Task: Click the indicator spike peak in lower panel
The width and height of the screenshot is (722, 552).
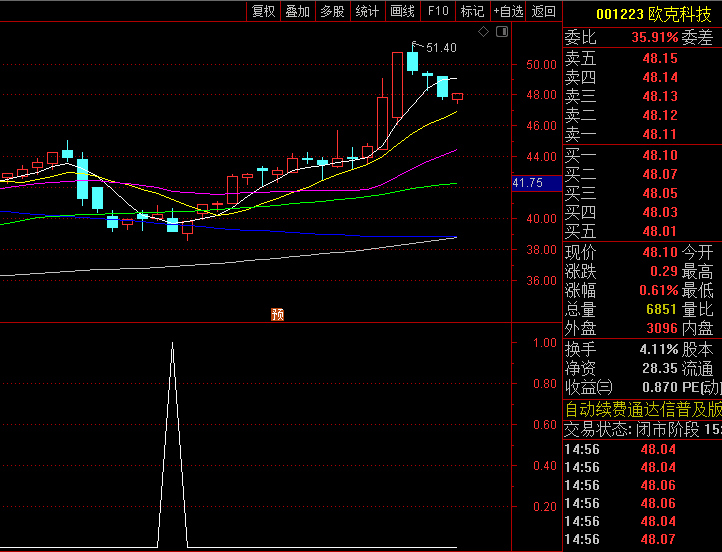Action: (172, 343)
